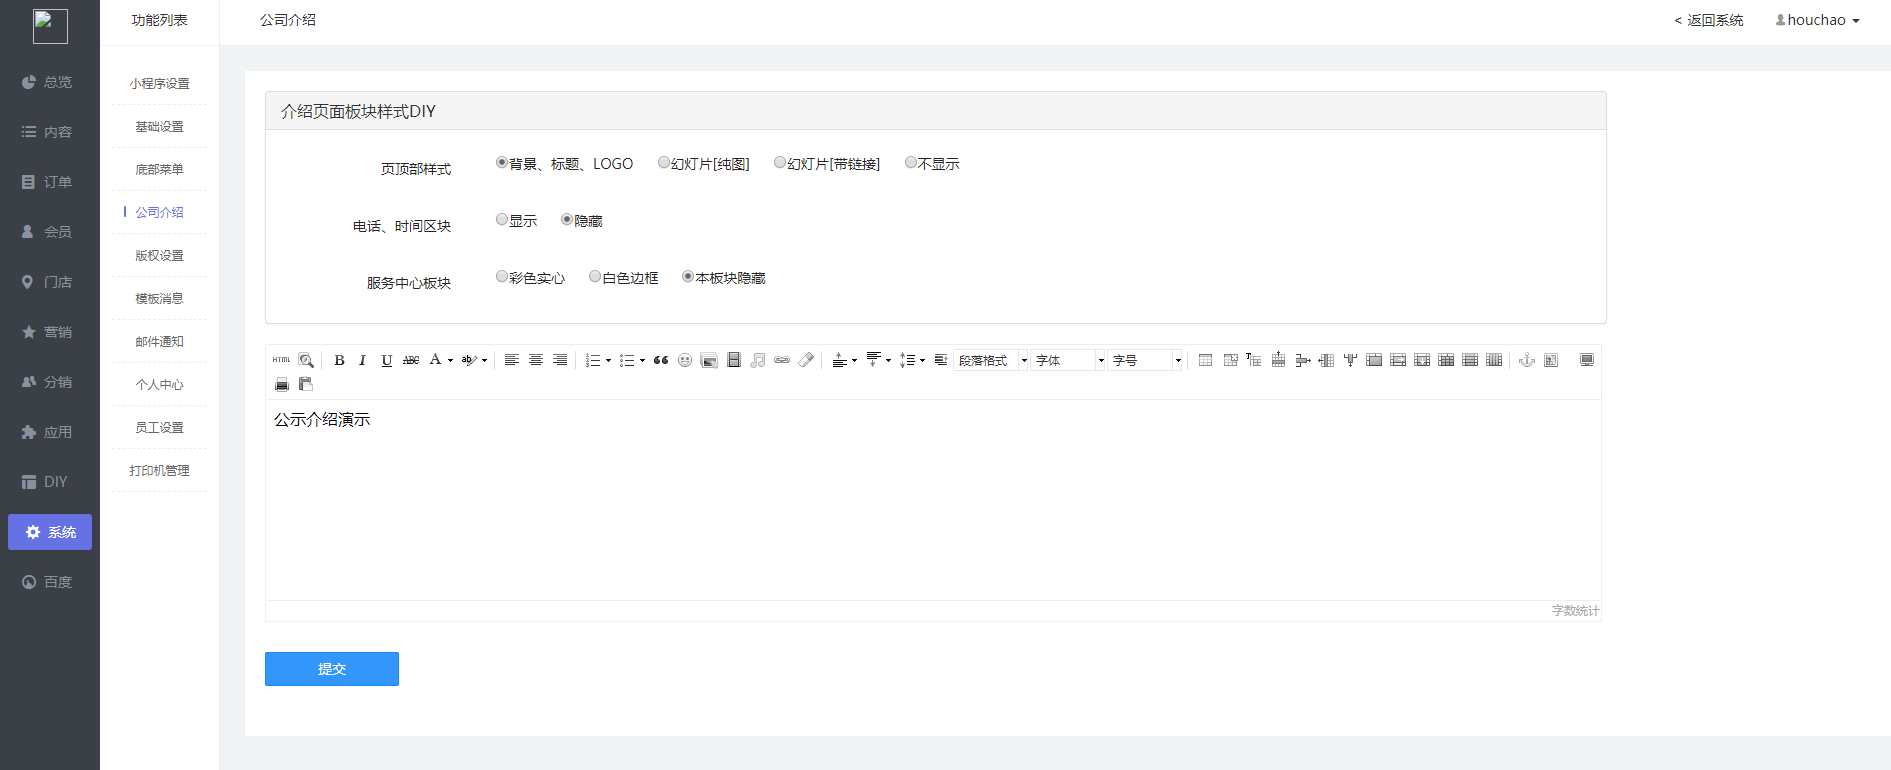This screenshot has height=770, width=1891.
Task: Open the emoticon picker
Action: [685, 360]
